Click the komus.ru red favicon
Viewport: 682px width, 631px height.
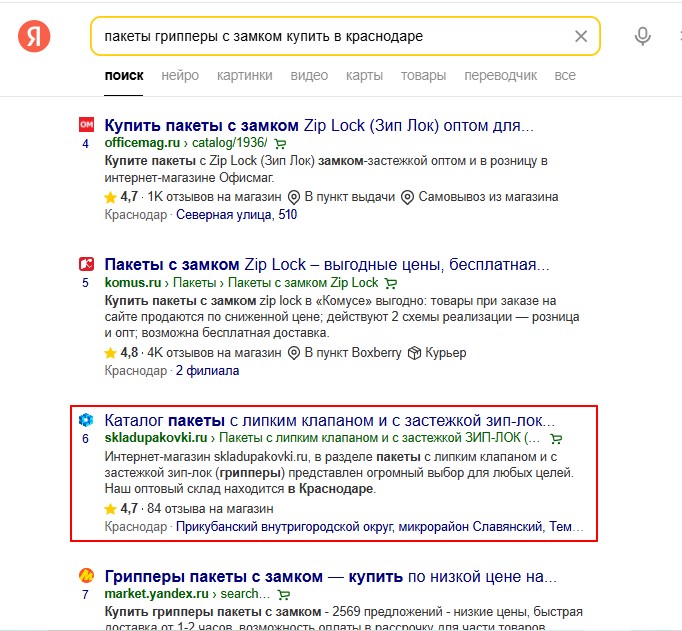click(86, 264)
